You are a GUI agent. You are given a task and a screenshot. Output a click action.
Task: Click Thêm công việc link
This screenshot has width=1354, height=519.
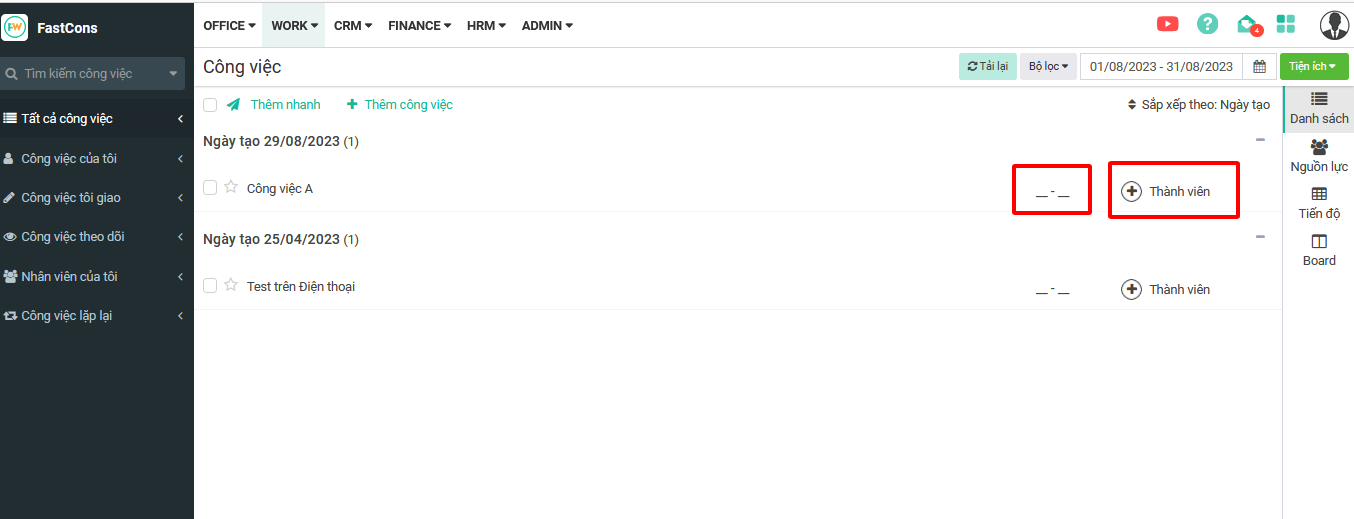click(399, 104)
